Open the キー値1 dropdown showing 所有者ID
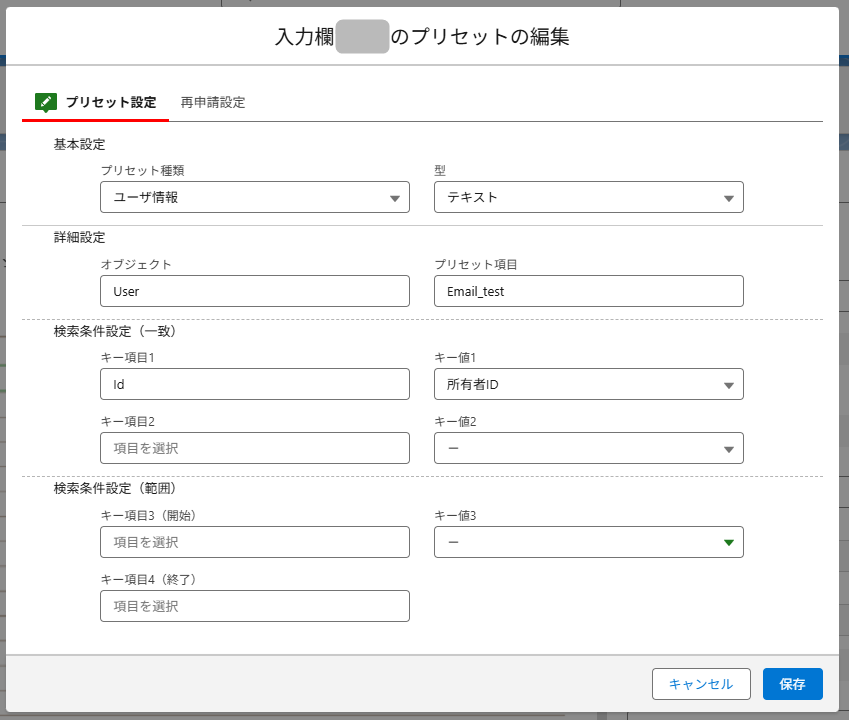 click(588, 384)
